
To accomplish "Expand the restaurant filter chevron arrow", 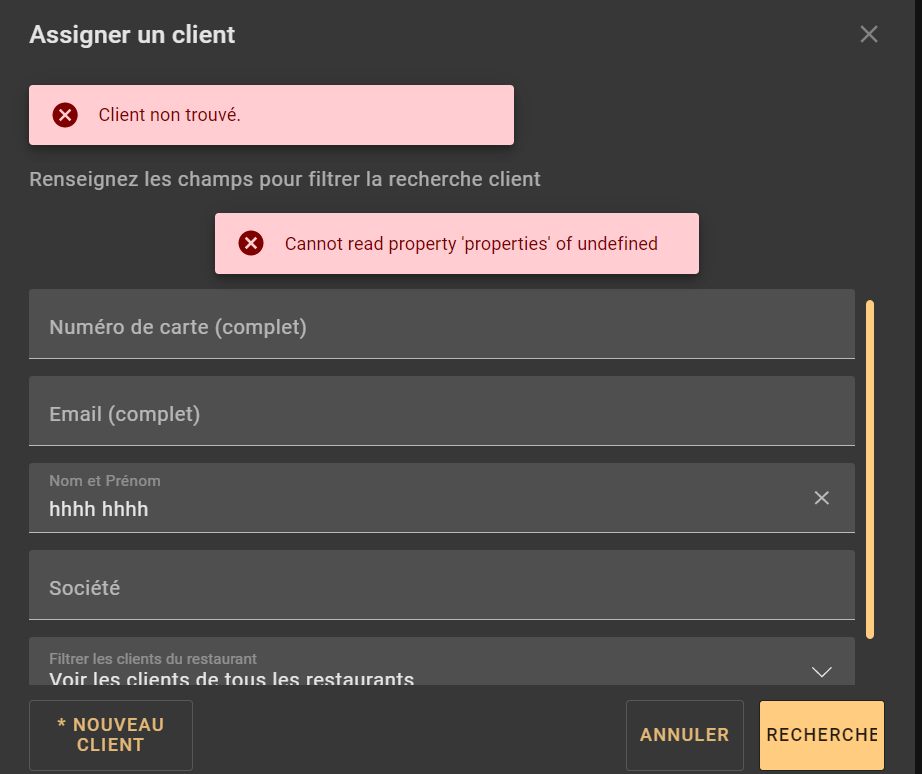I will (x=822, y=672).
